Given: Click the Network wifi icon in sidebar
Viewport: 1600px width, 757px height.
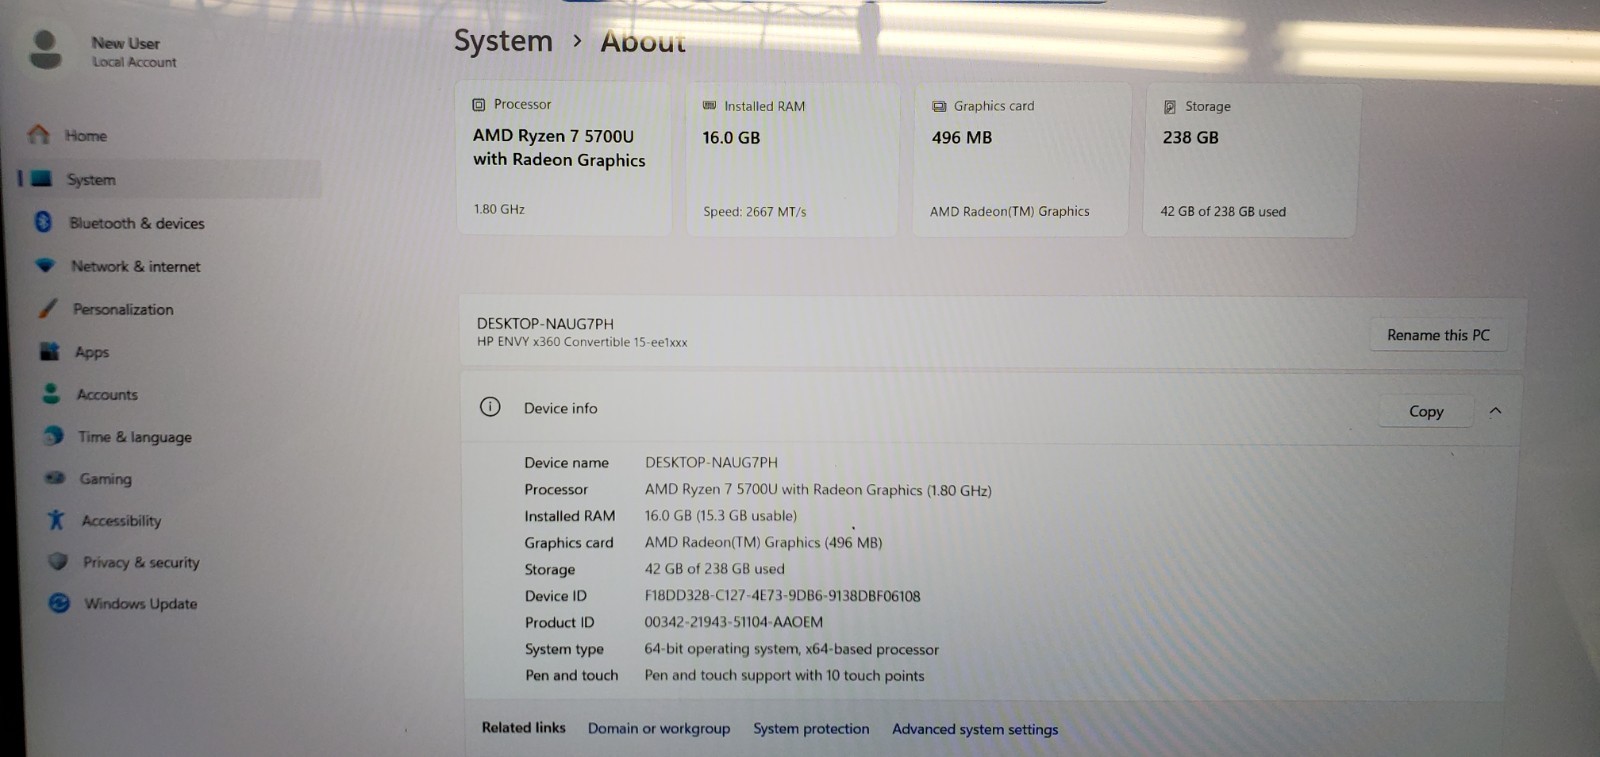Looking at the screenshot, I should click(45, 265).
